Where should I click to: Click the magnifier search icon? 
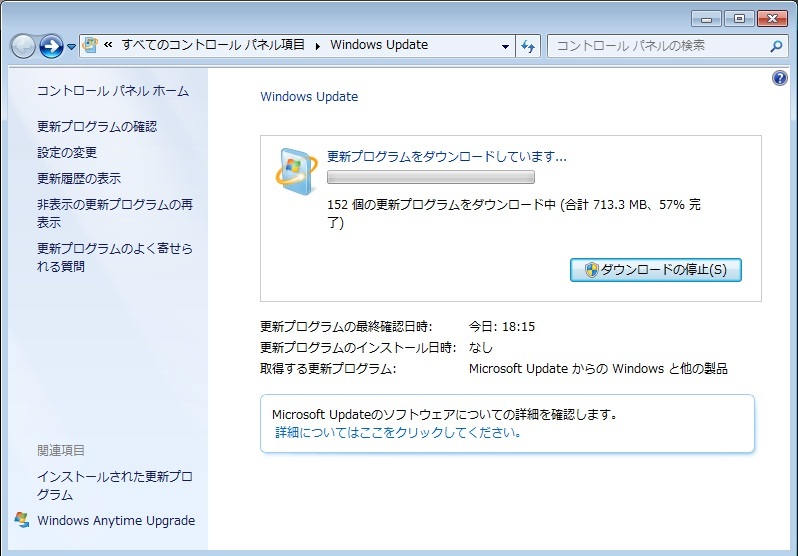coord(776,46)
